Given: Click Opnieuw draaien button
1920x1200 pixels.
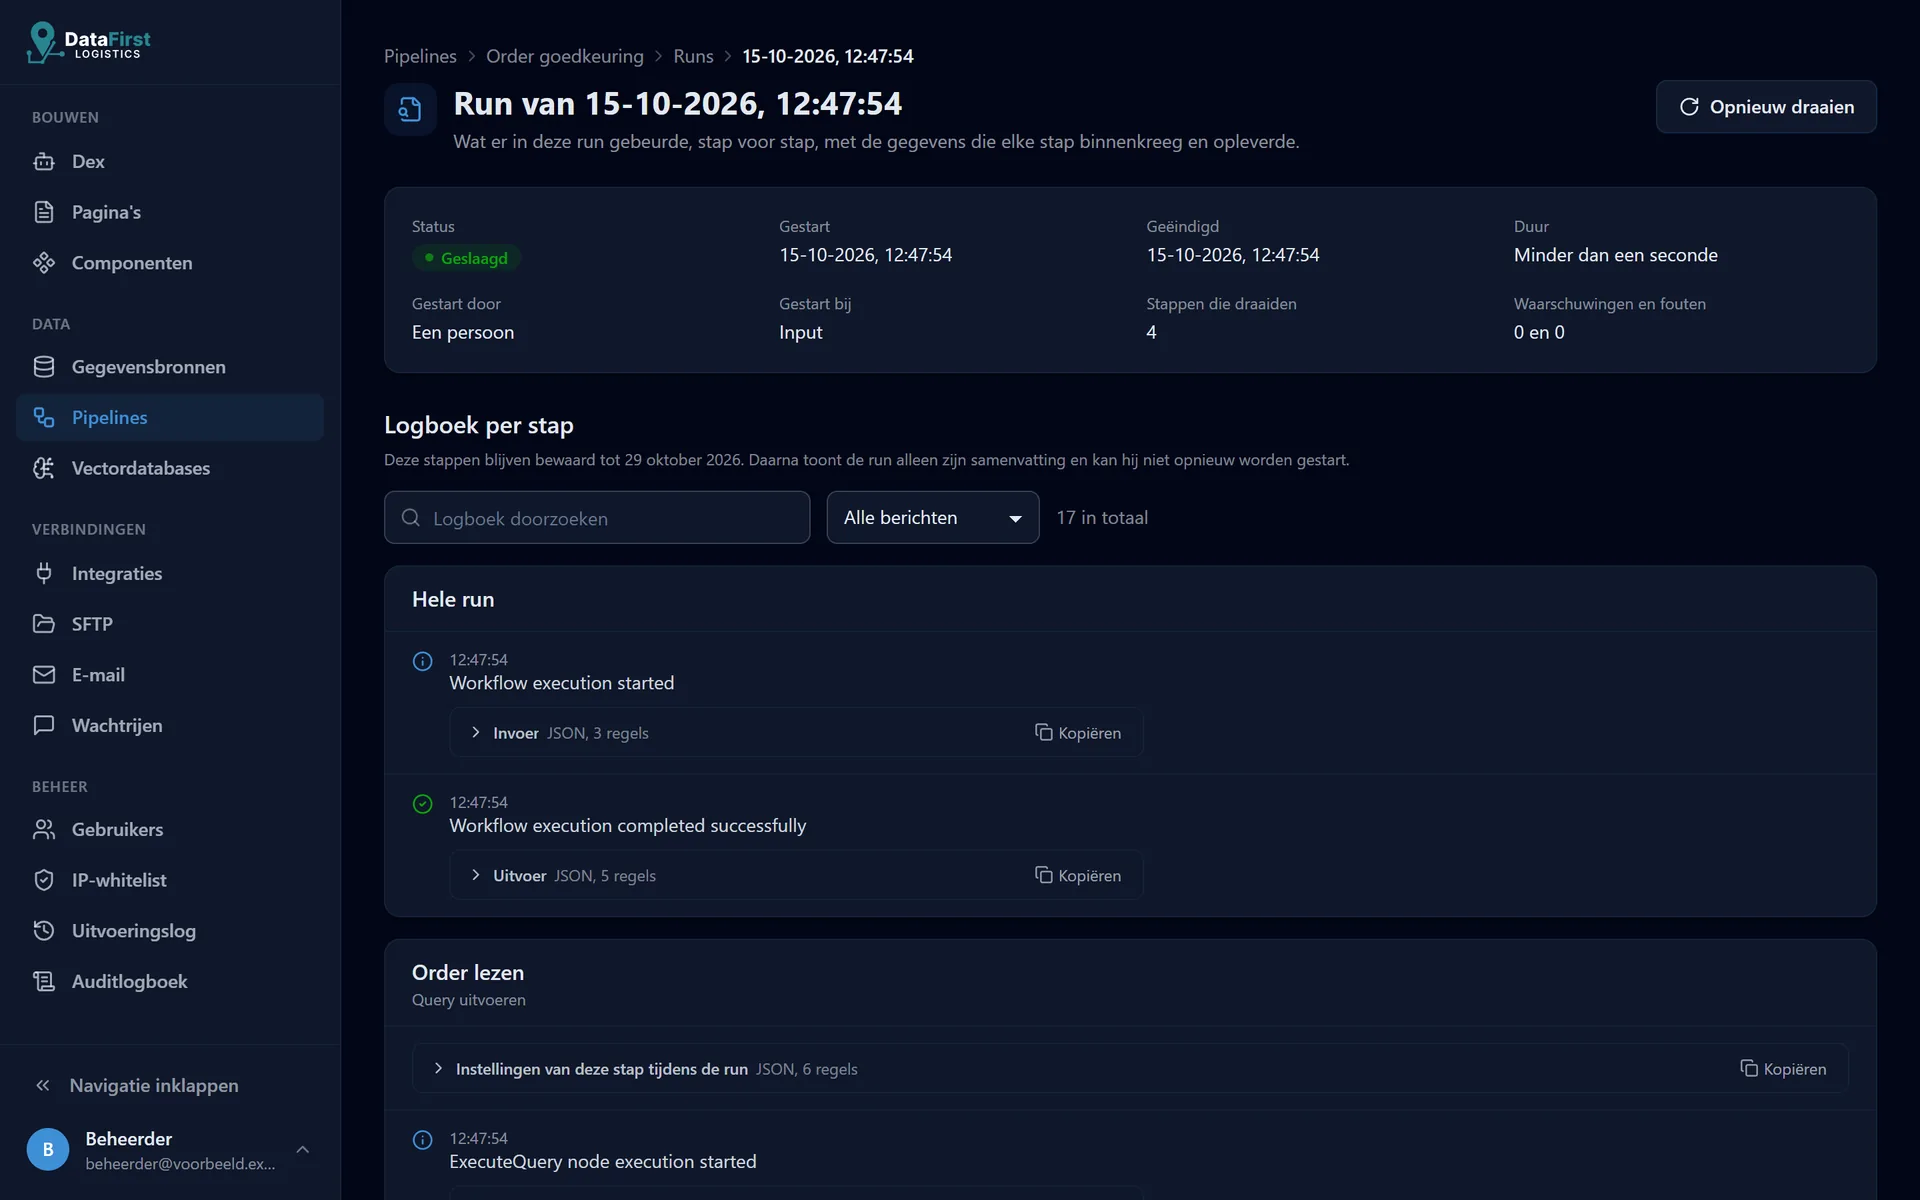Looking at the screenshot, I should pyautogui.click(x=1766, y=107).
